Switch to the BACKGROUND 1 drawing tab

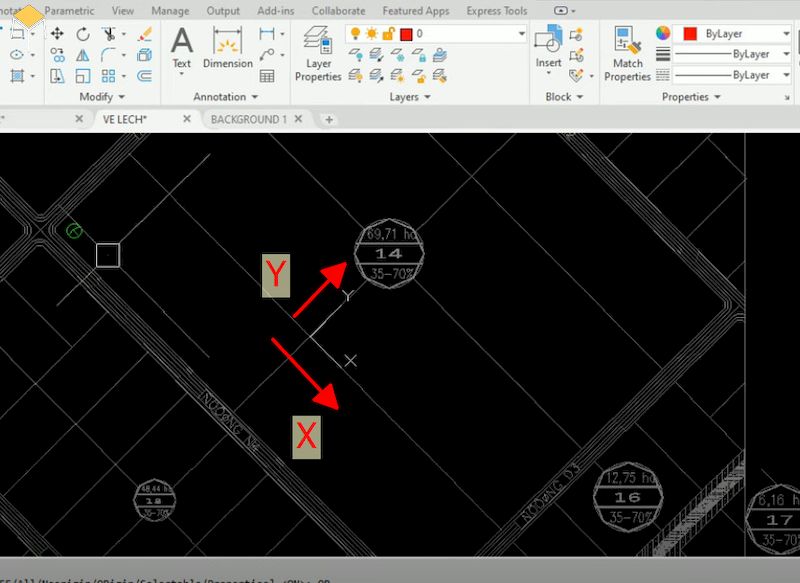click(x=248, y=119)
